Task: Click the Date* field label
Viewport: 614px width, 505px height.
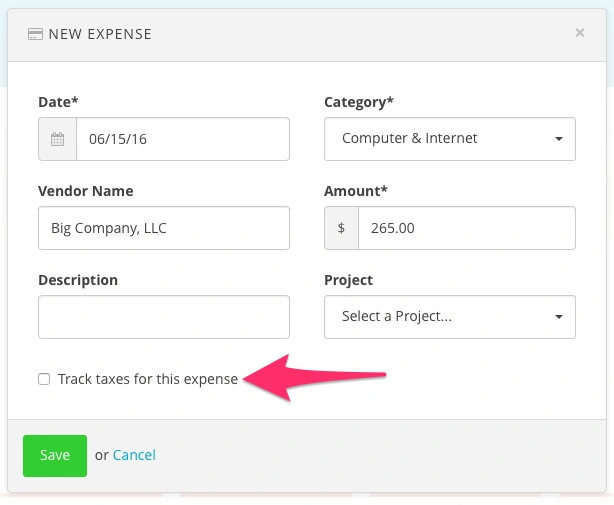Action: (x=58, y=102)
